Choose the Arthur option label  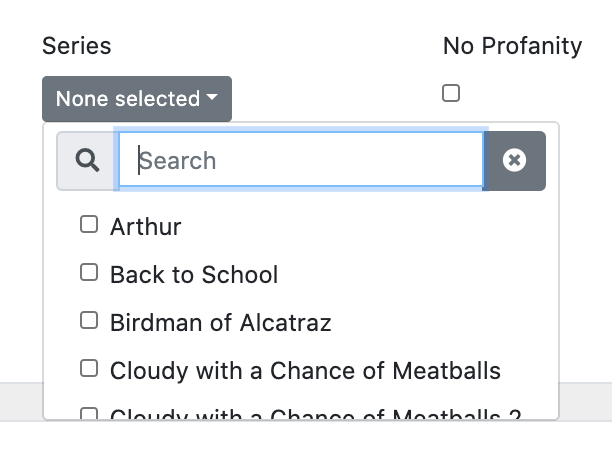point(146,227)
